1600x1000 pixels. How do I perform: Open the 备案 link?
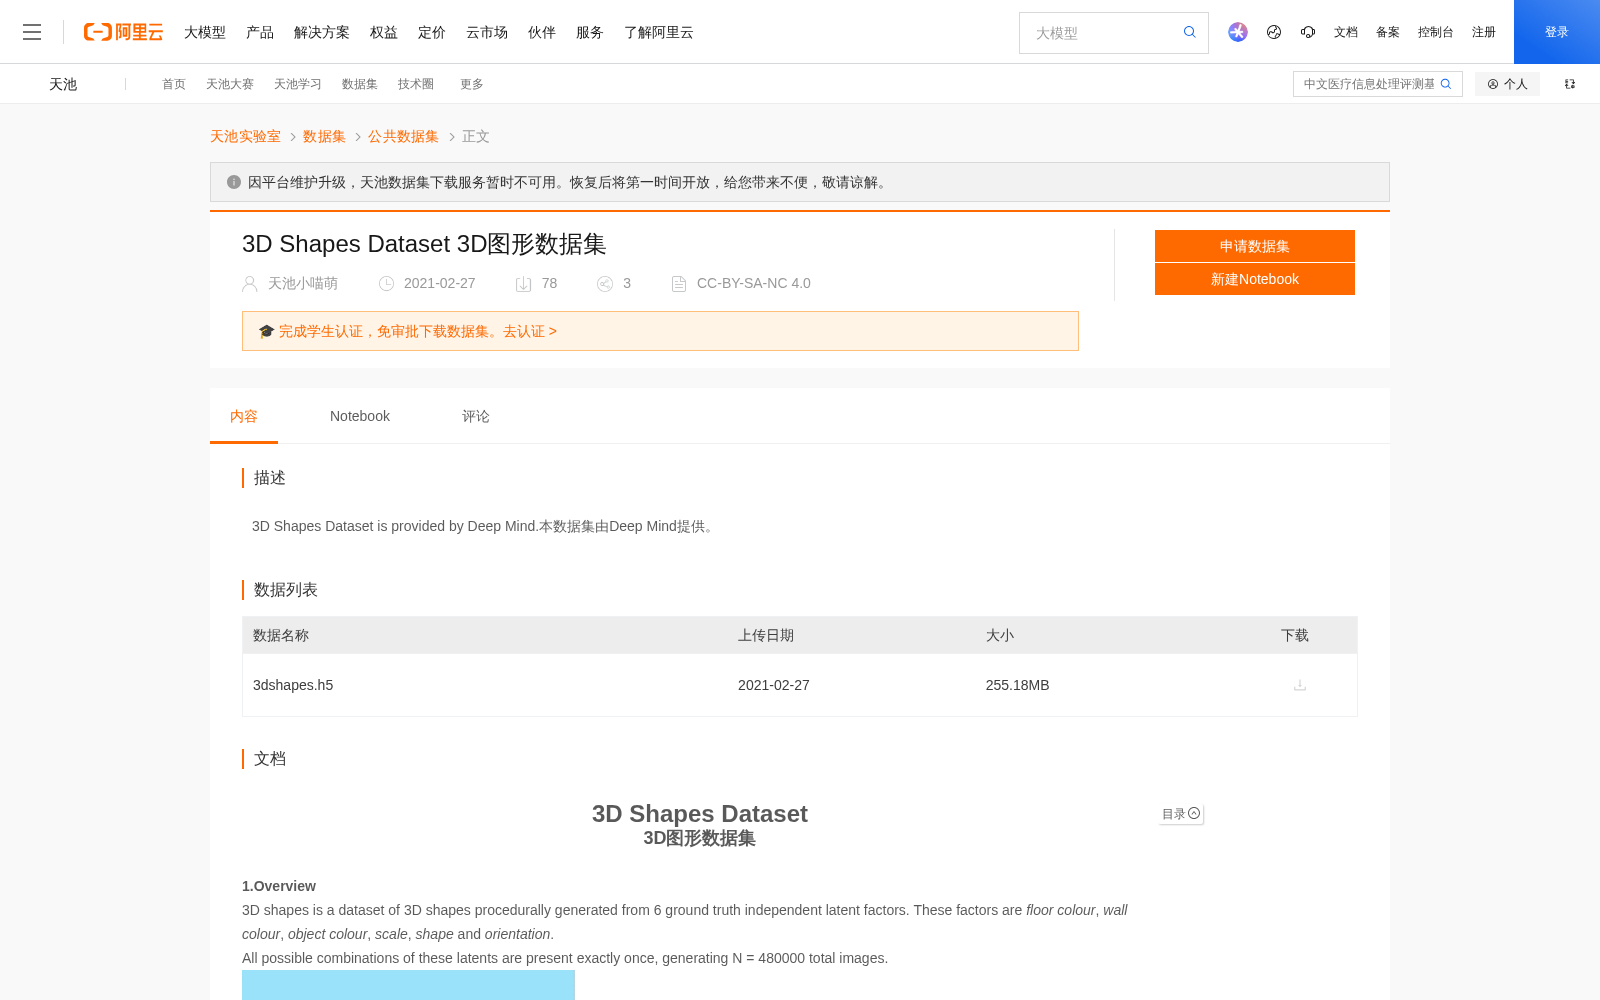click(1388, 32)
